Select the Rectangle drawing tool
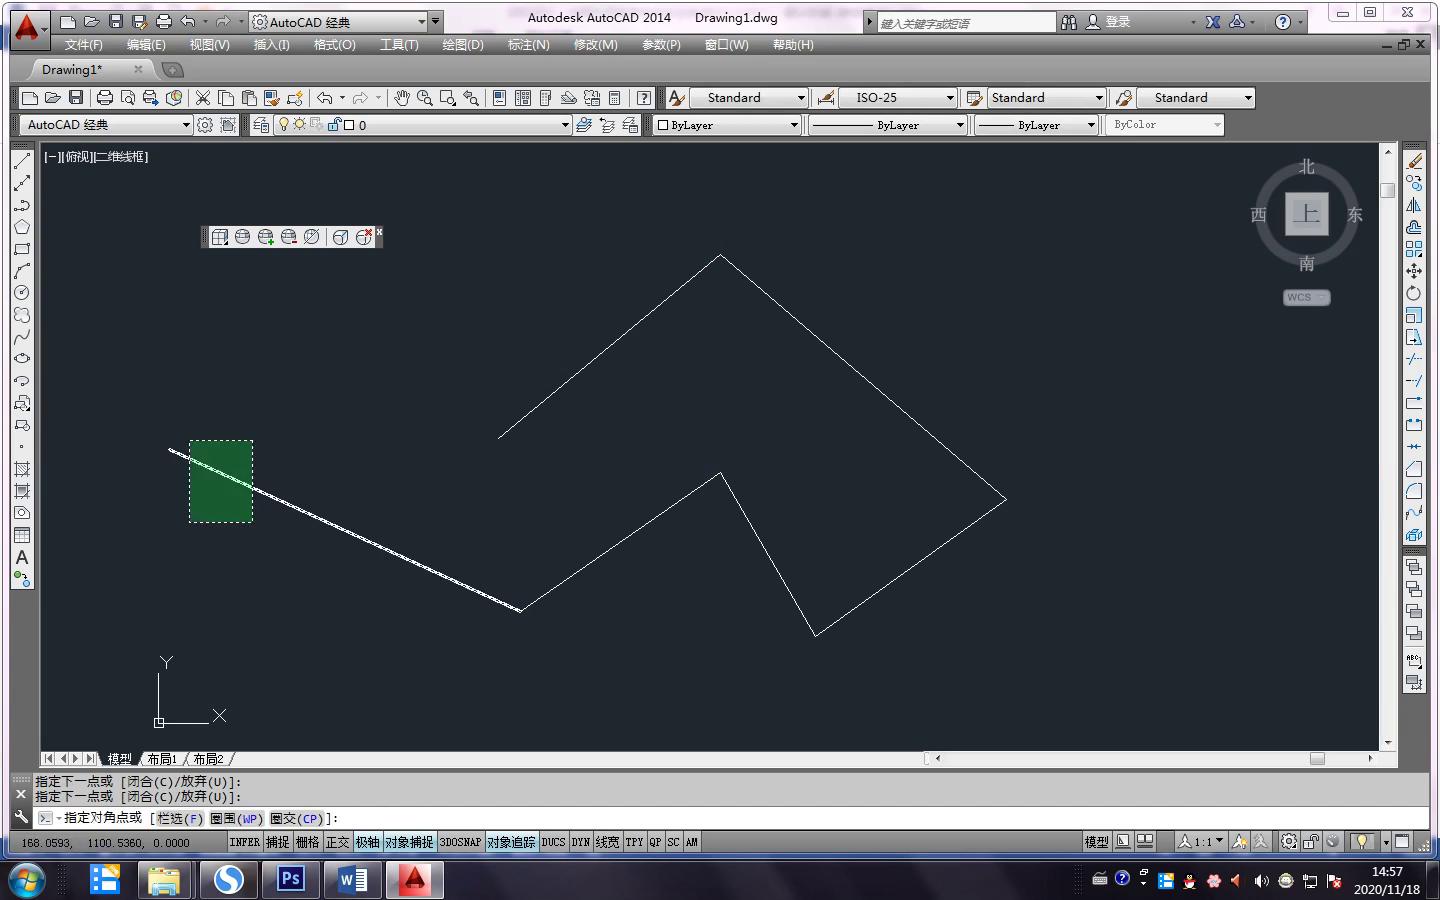 tap(22, 249)
